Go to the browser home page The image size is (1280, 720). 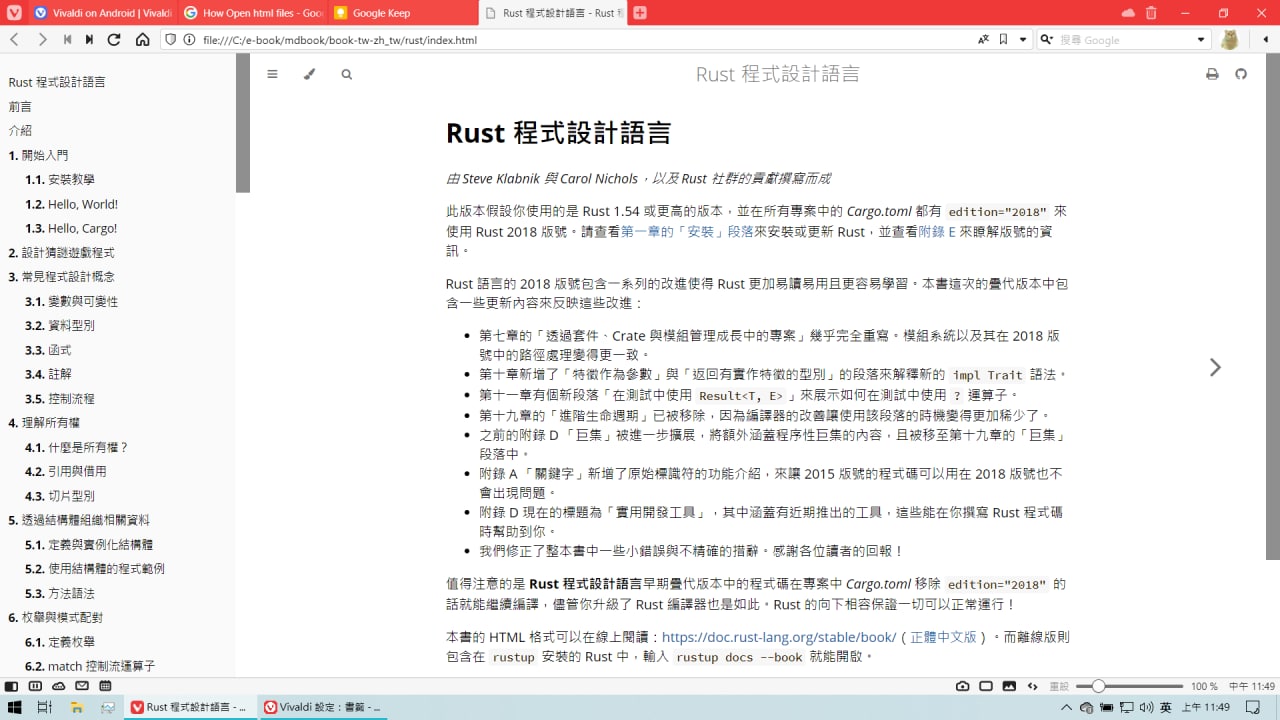pyautogui.click(x=142, y=40)
